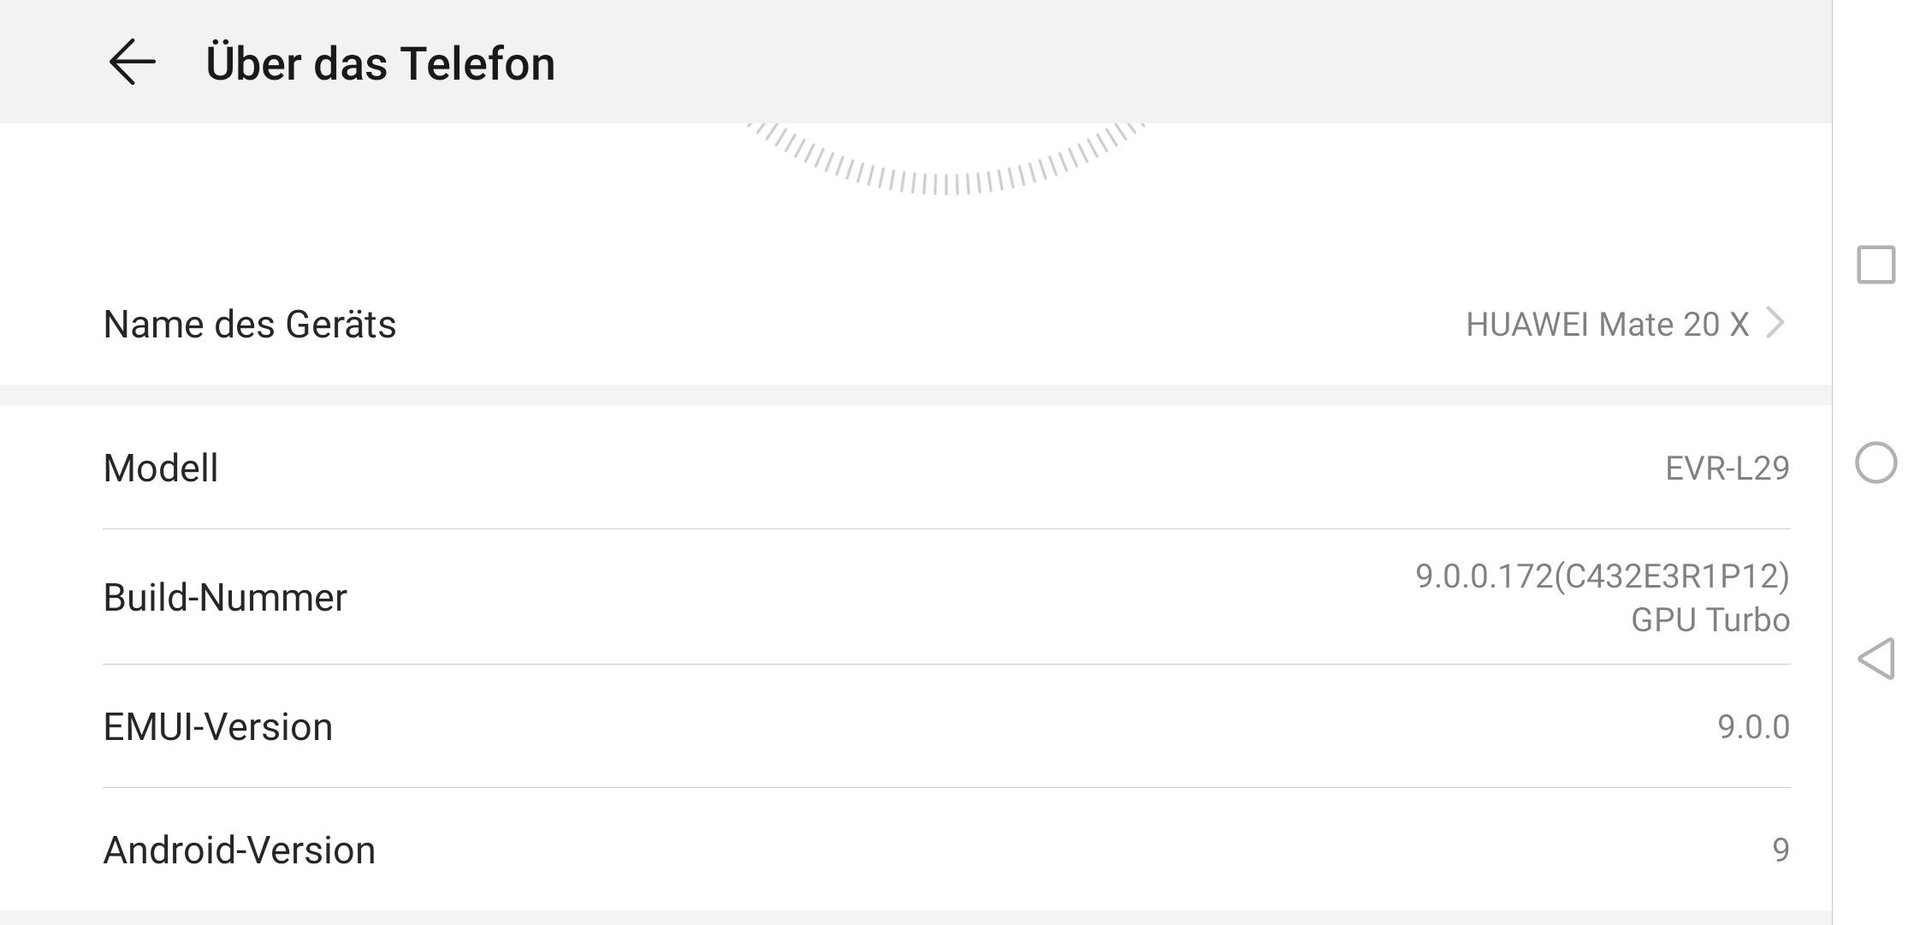Tap the Android version number 9
This screenshot has width=1920, height=925.
[x=1781, y=850]
